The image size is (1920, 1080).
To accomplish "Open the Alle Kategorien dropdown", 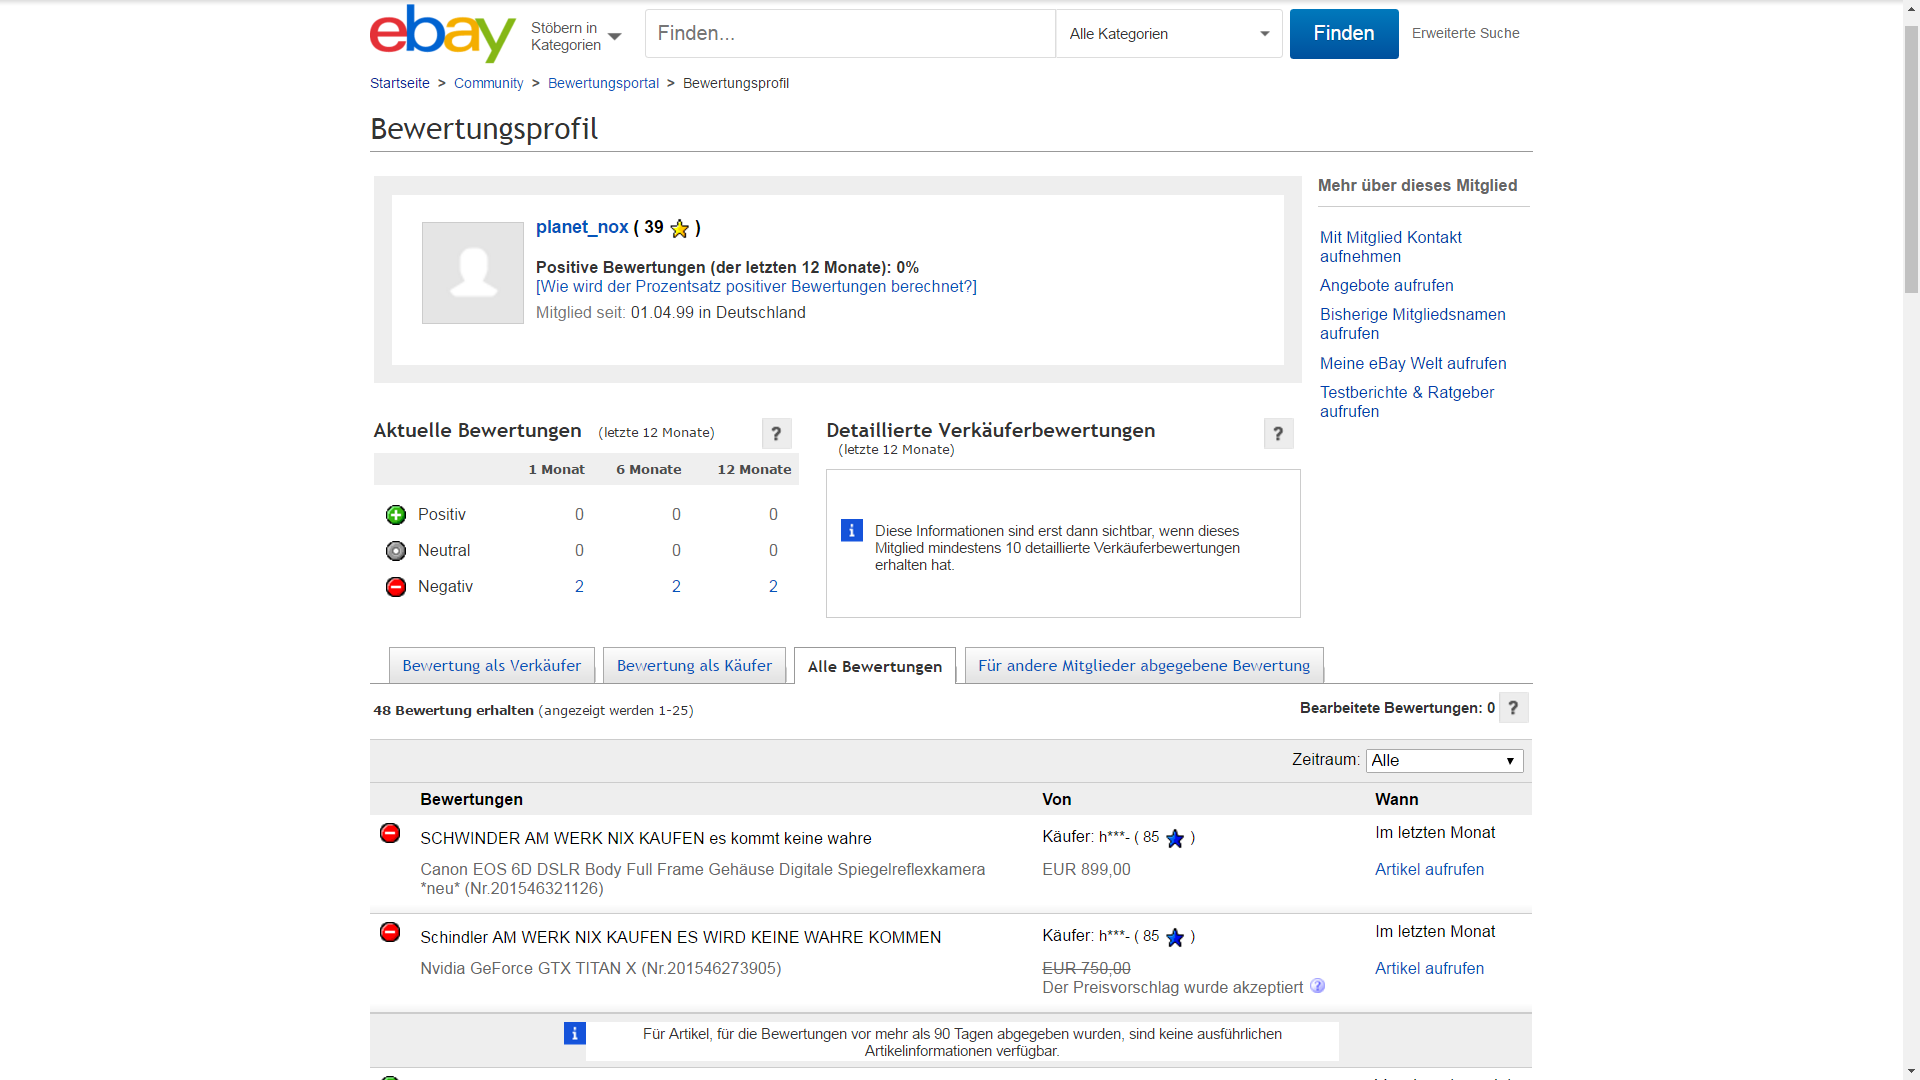I will point(1169,34).
